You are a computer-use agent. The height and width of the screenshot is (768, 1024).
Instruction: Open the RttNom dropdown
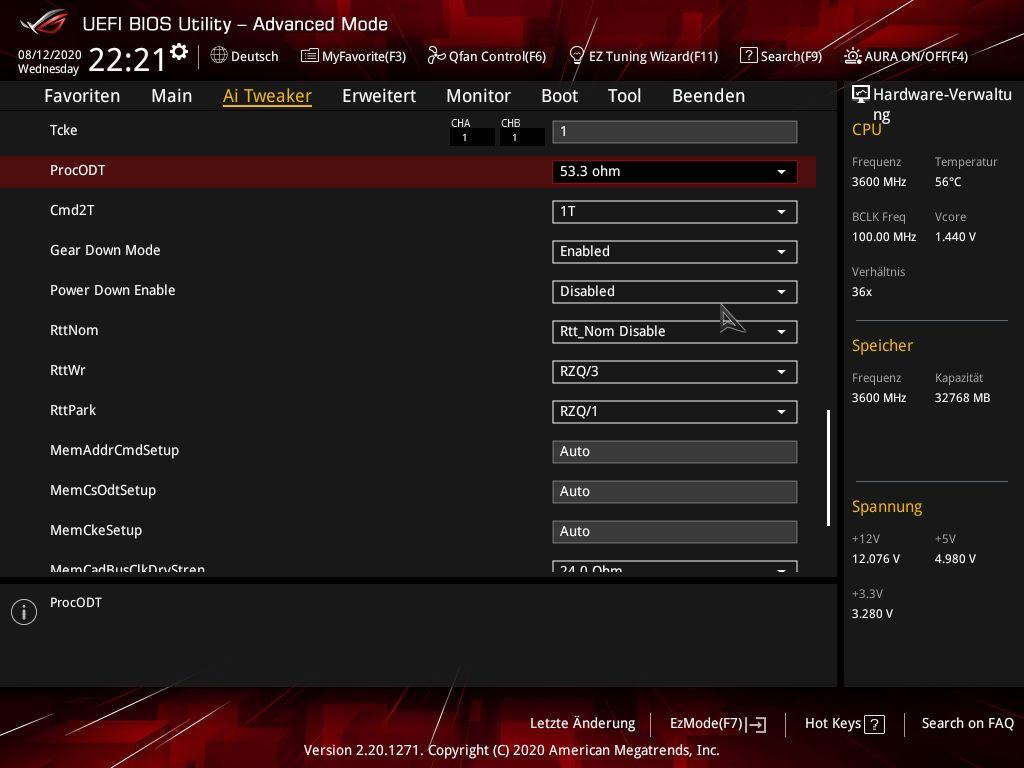[x=674, y=332]
